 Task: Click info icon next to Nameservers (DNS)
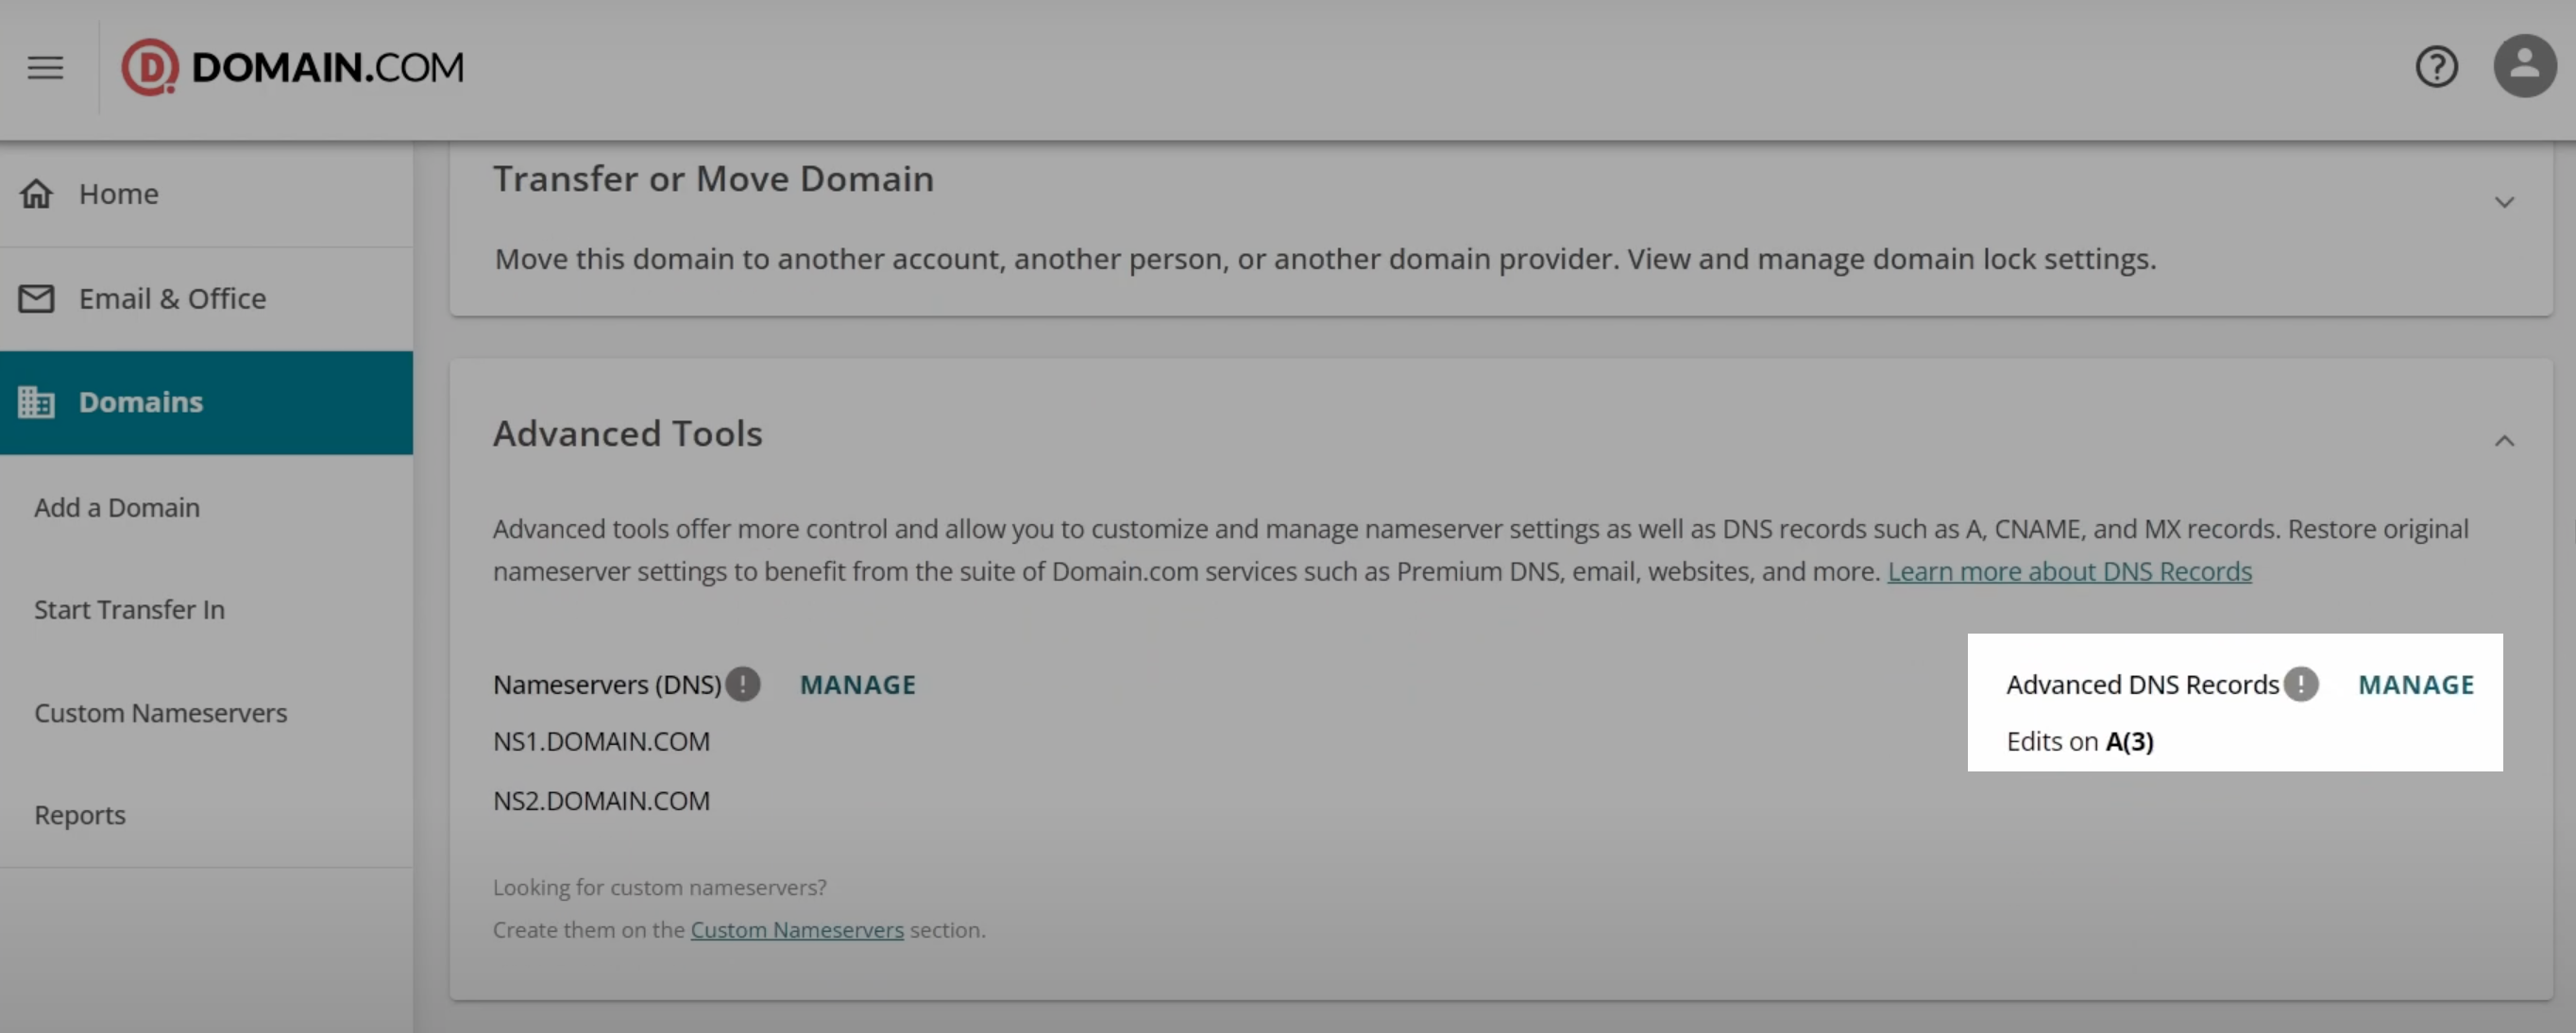point(743,684)
